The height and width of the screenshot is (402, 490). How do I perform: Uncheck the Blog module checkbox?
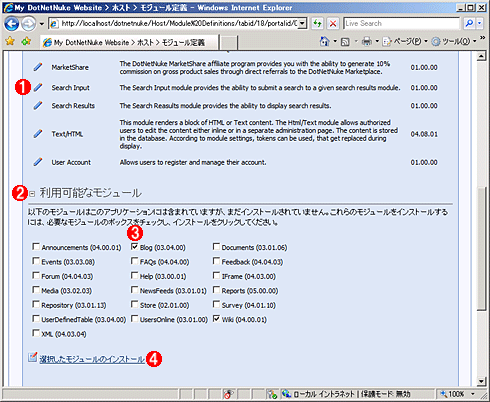point(134,247)
